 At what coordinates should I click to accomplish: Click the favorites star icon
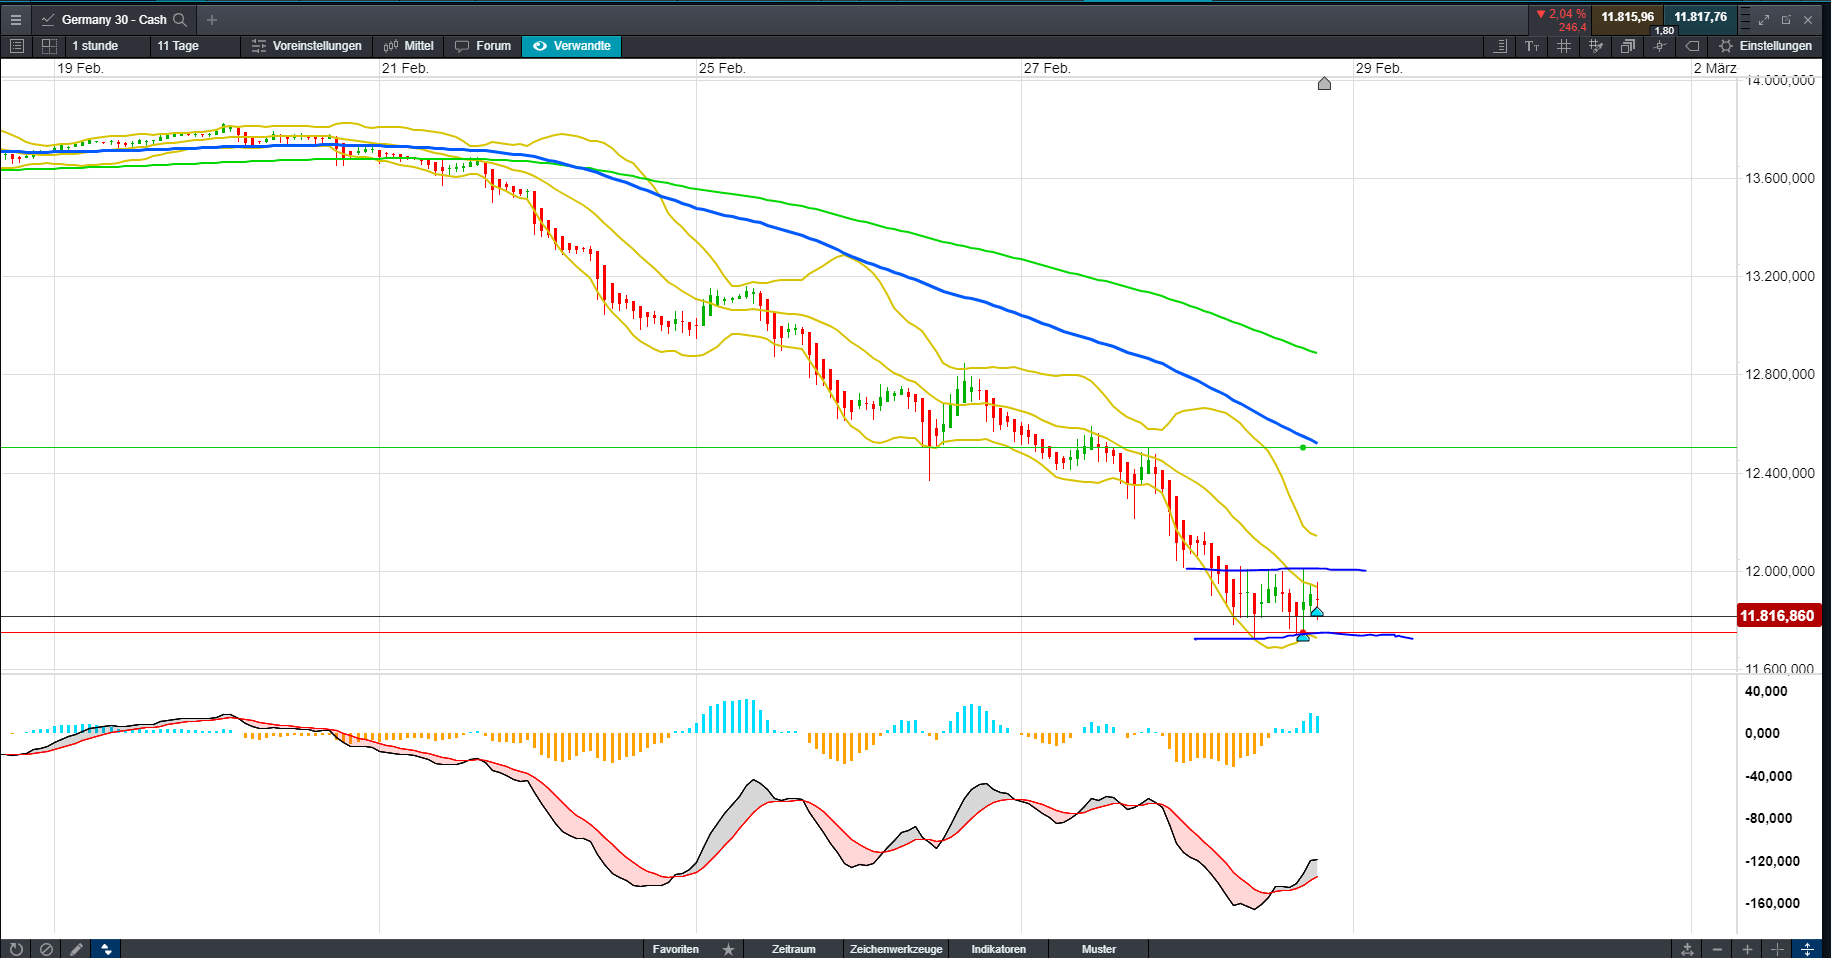point(728,949)
